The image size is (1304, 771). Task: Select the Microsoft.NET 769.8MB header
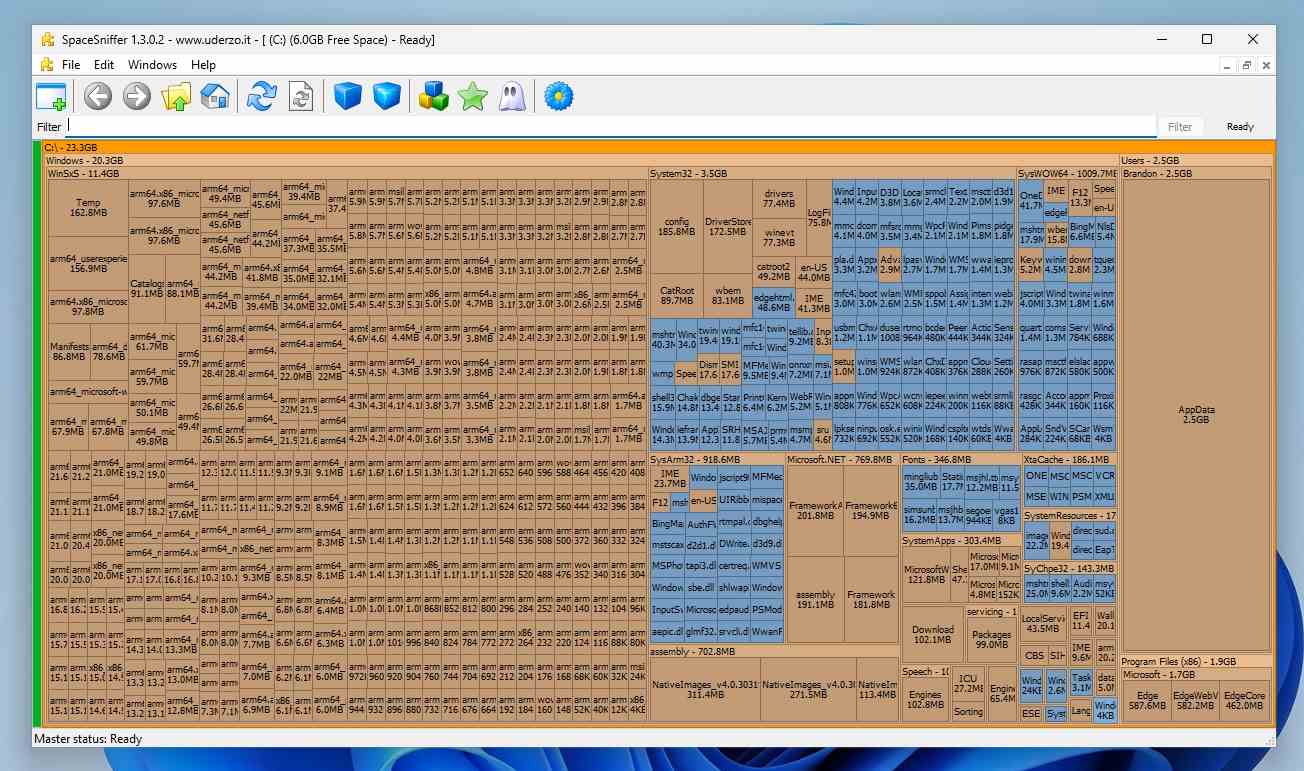pyautogui.click(x=842, y=459)
